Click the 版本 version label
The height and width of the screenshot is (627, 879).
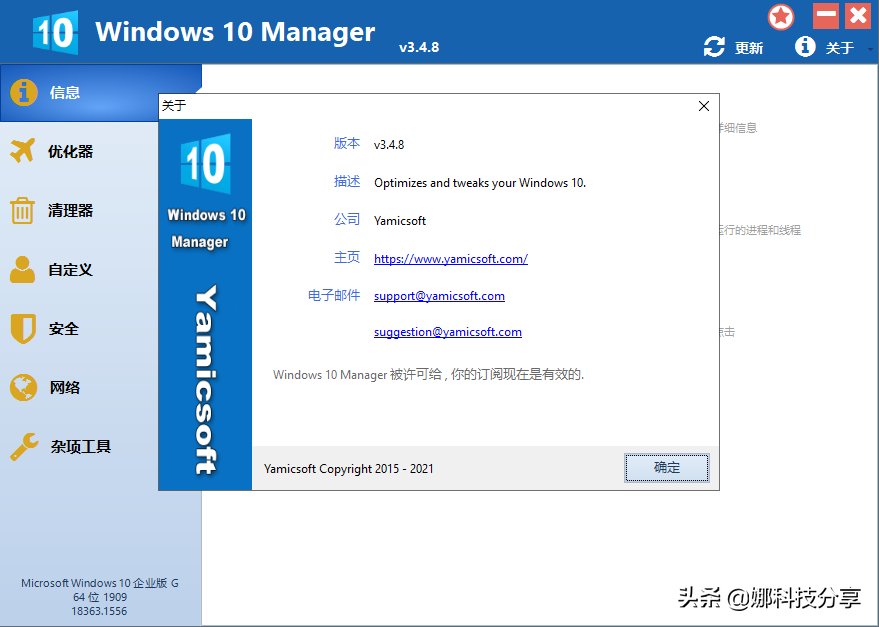pyautogui.click(x=346, y=144)
